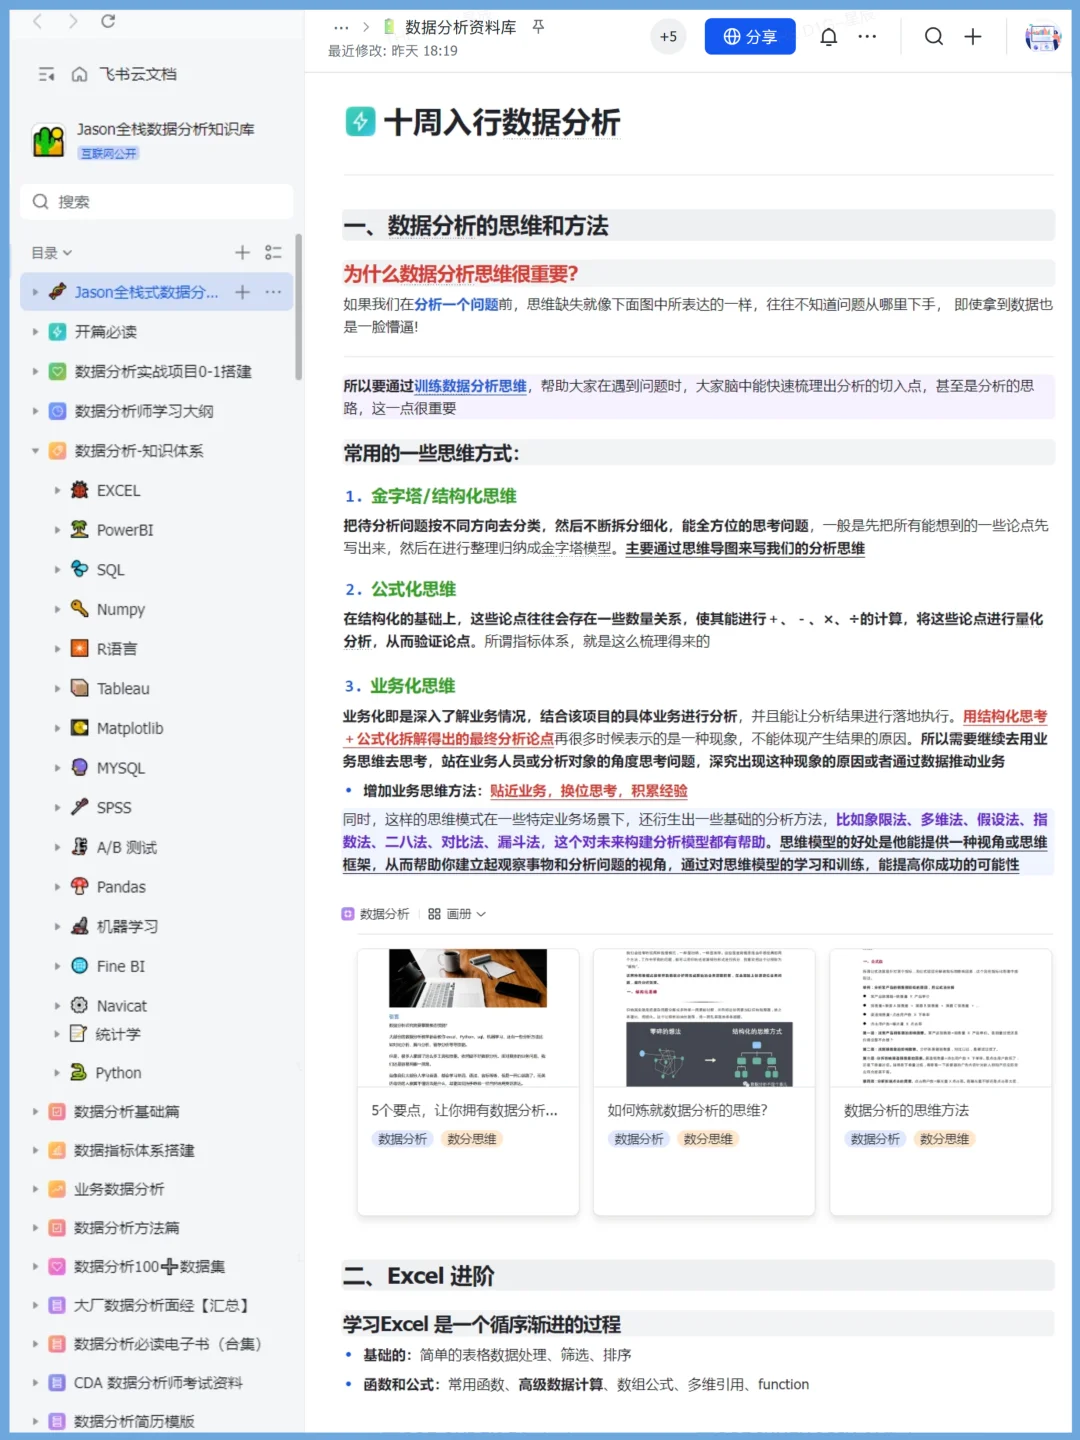Toggle the outline list view icon
1080x1440 pixels.
click(273, 253)
